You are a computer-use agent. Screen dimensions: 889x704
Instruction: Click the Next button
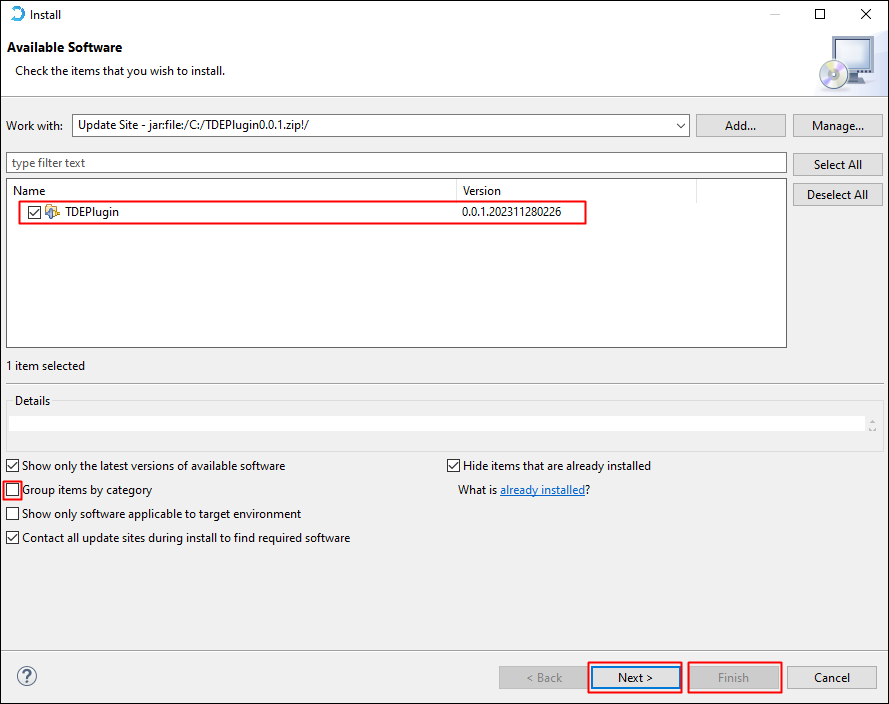[x=635, y=677]
